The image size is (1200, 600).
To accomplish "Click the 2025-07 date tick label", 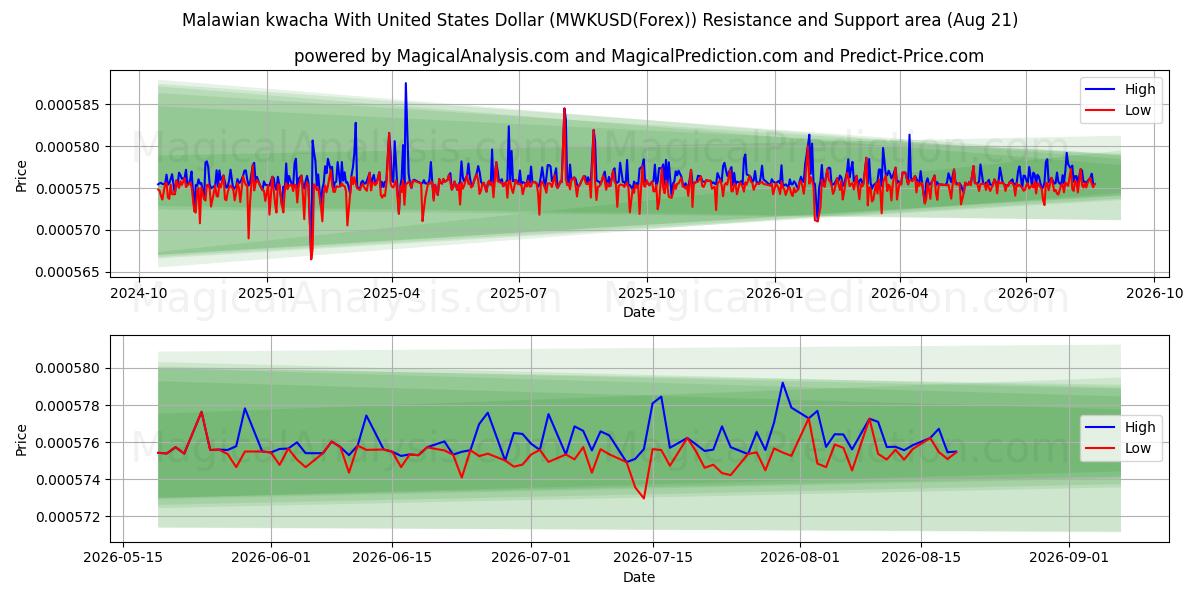I will [x=518, y=293].
